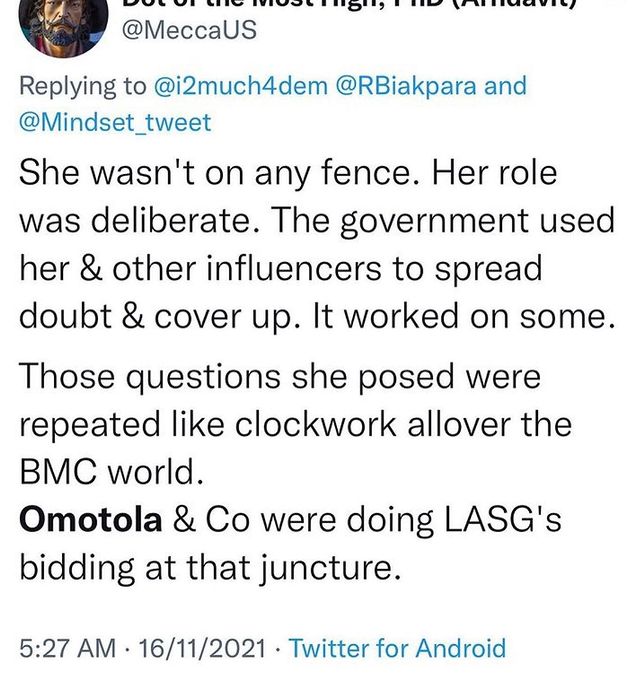The height and width of the screenshot is (673, 640).
Task: Click the 16/11/2021 date
Action: point(202,648)
